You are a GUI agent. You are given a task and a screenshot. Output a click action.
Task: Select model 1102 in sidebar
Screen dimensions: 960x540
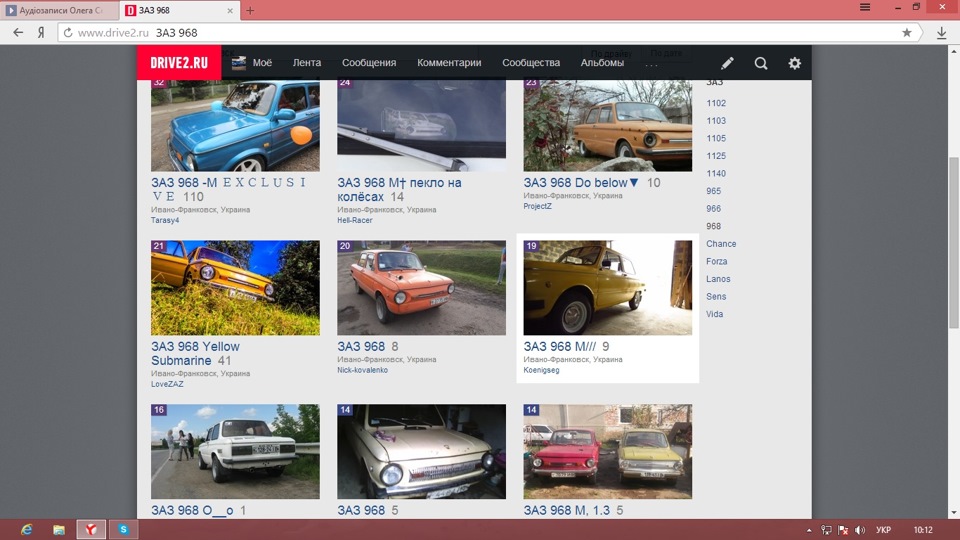coord(716,103)
